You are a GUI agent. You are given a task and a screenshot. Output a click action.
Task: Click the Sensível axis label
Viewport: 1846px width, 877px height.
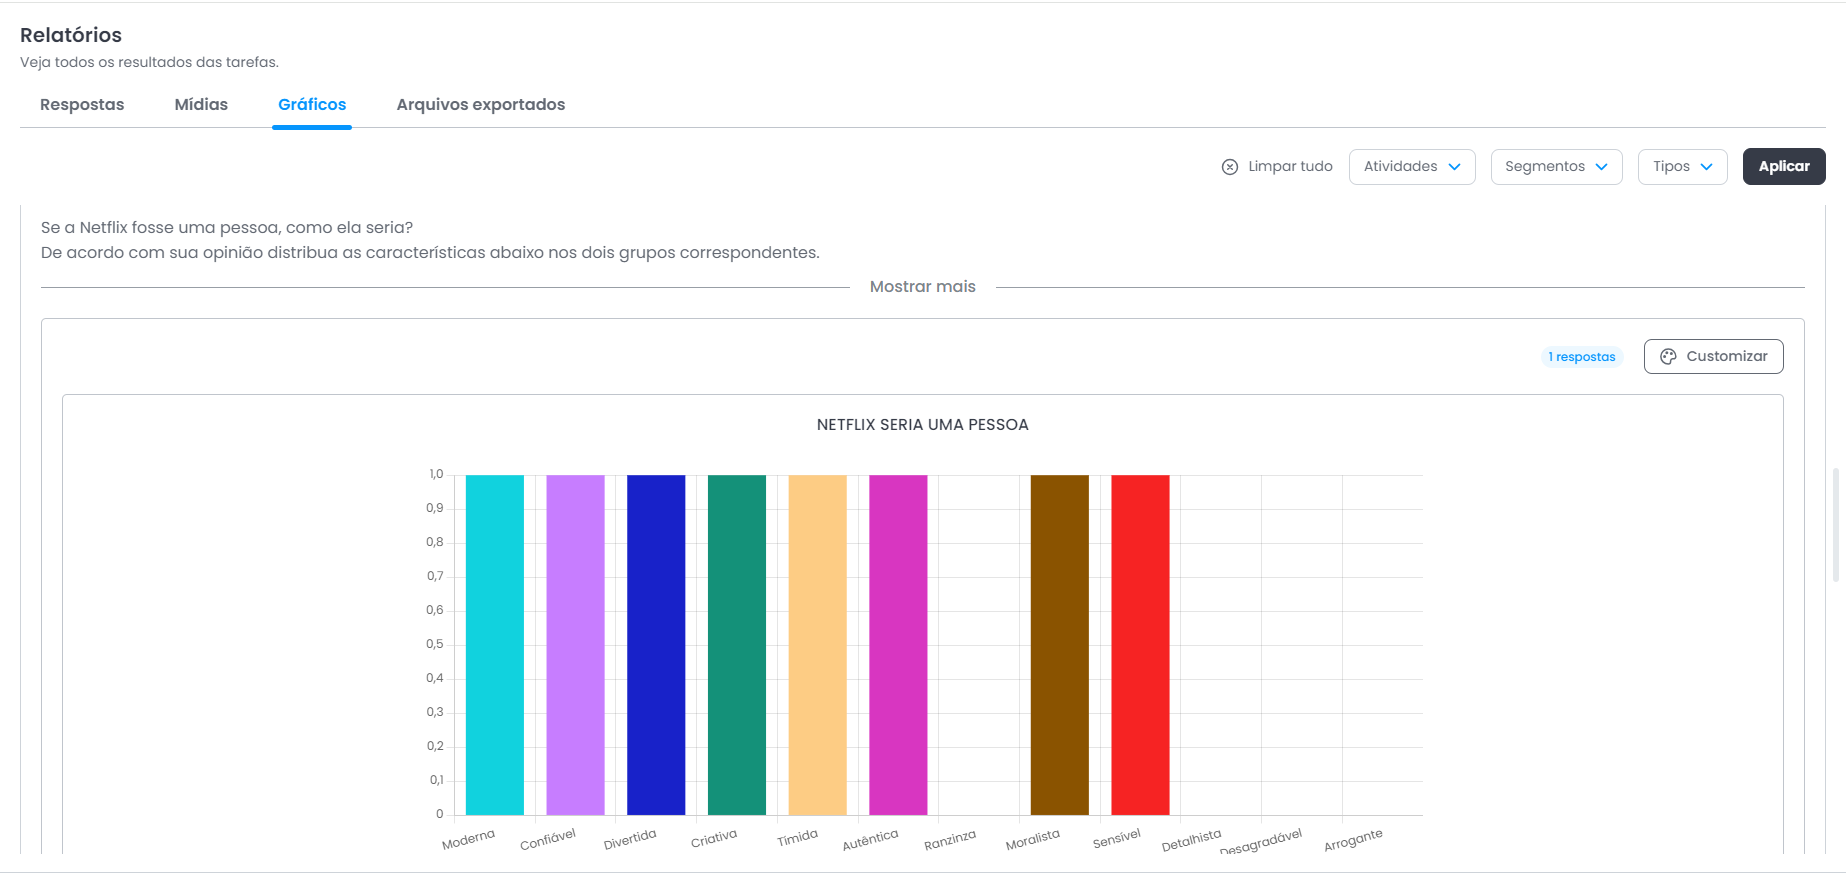point(1116,839)
